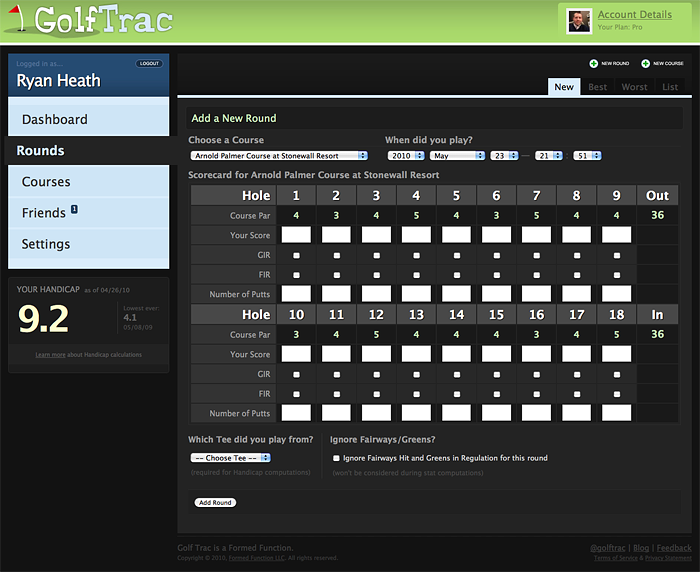Click the 9.2 handicap value
This screenshot has height=572, width=700.
coord(43,319)
